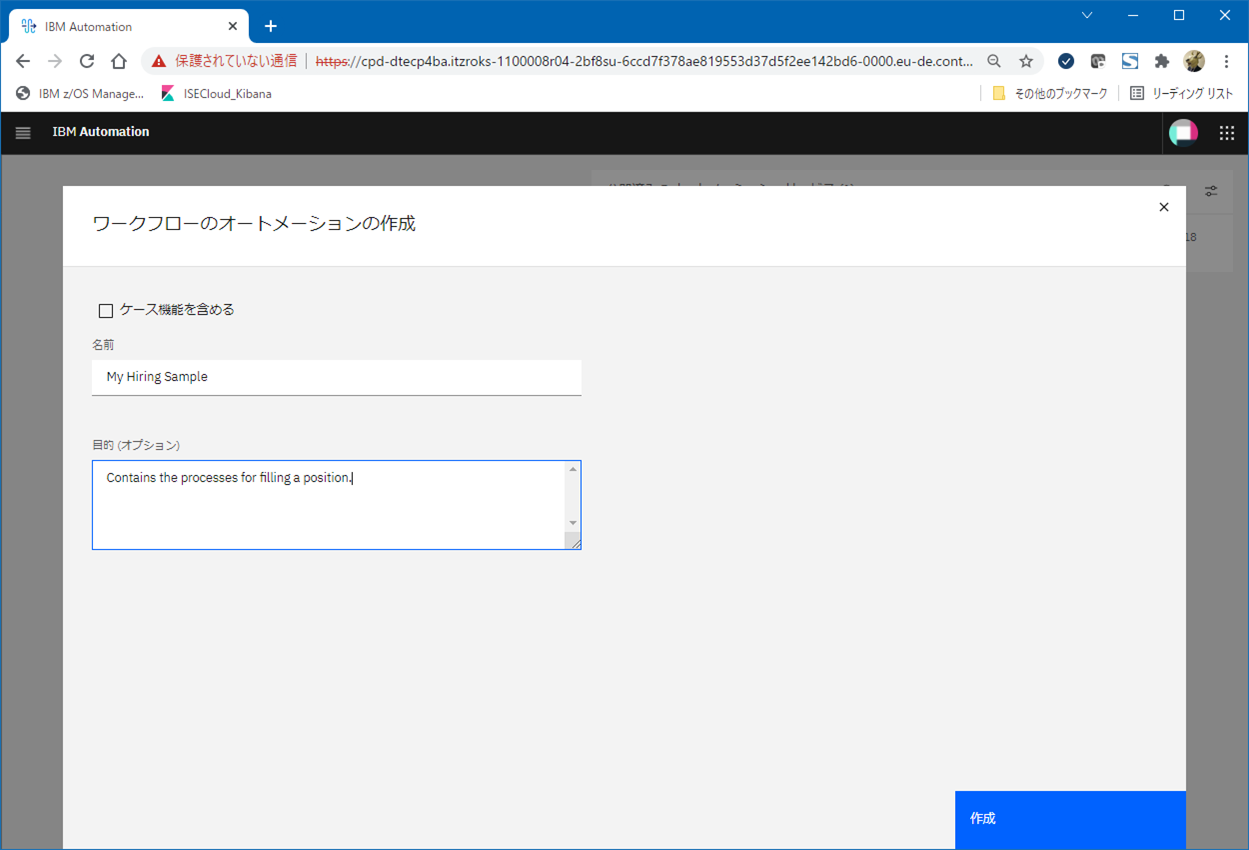1249x850 pixels.
Task: Open the app switcher grid icon
Action: (x=1227, y=132)
